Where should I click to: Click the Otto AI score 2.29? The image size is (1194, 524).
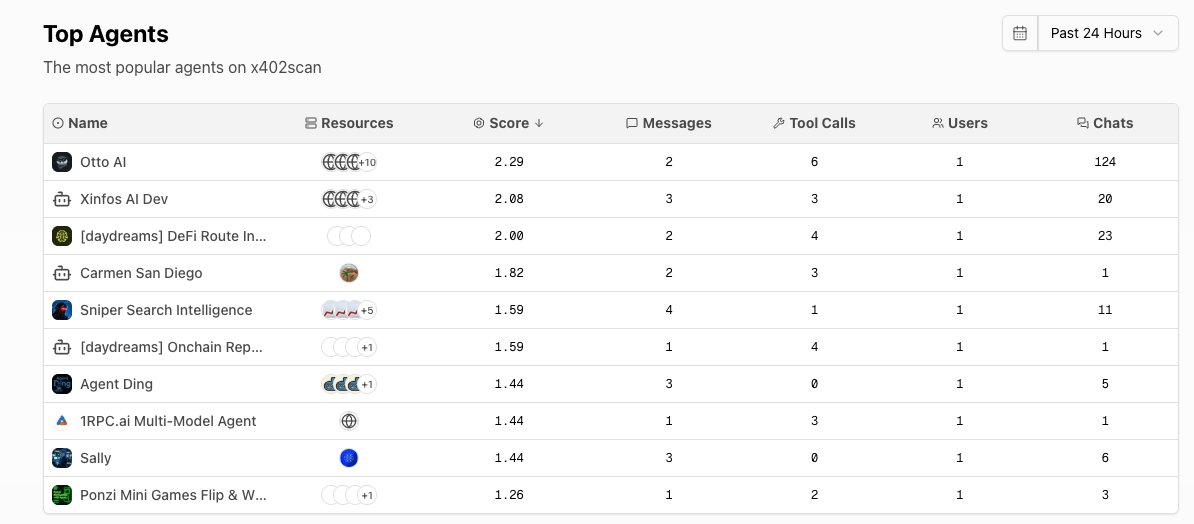[x=509, y=162]
